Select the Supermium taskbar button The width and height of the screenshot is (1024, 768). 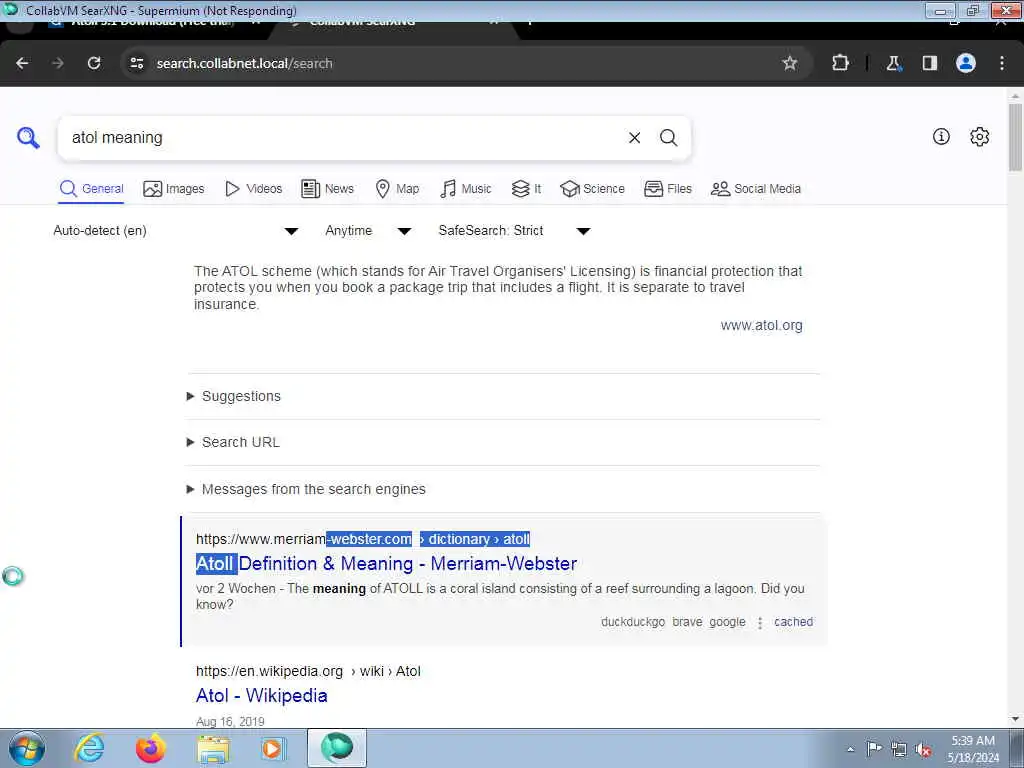[337, 748]
